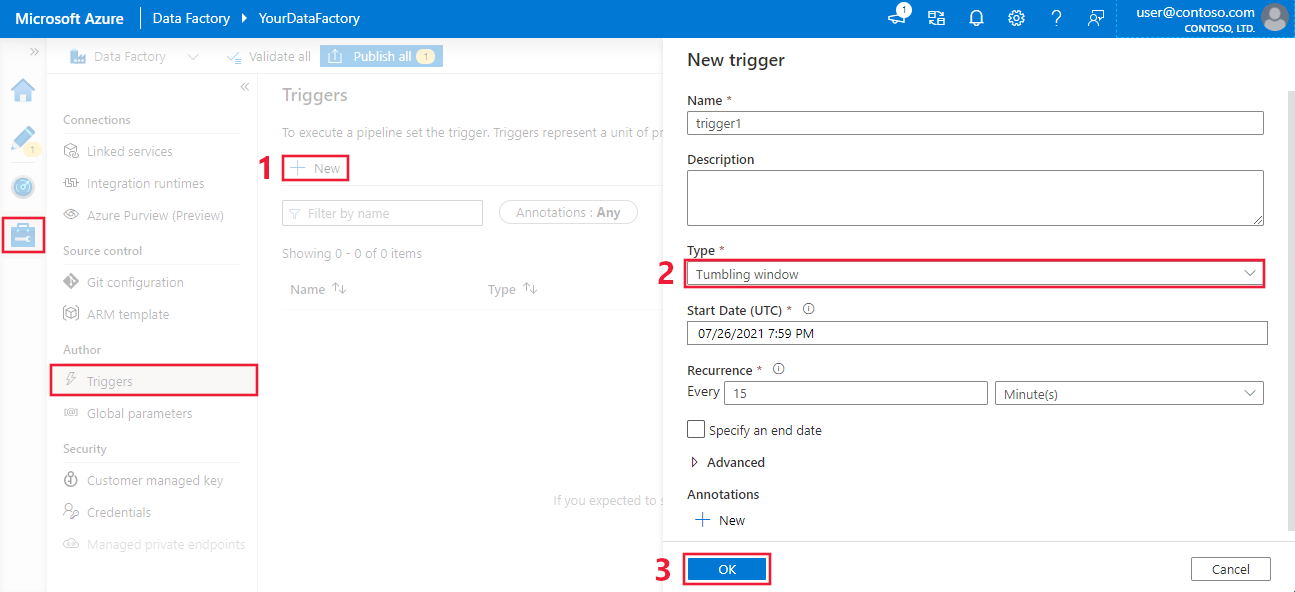Create a trigger with the New button
This screenshot has width=1295, height=592.
point(315,167)
